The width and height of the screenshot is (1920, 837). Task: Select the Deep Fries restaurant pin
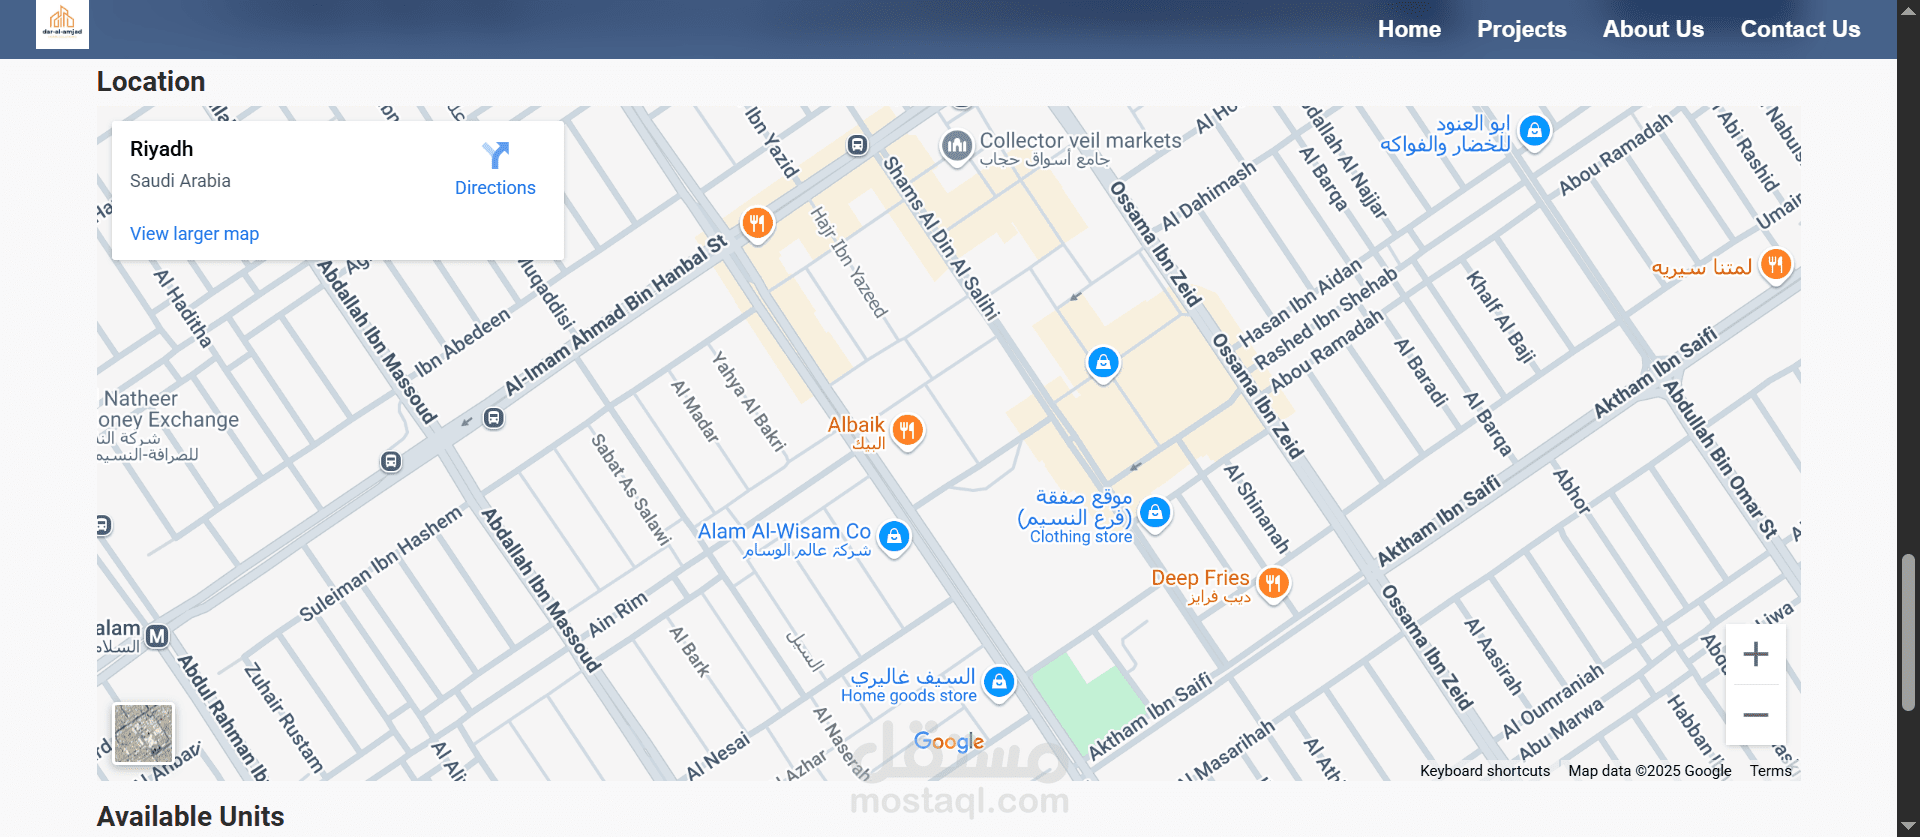1273,582
